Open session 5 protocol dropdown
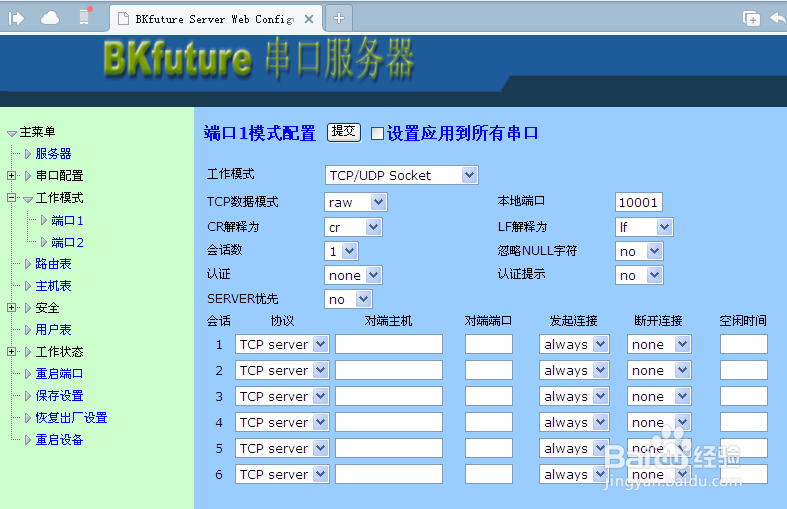 282,448
